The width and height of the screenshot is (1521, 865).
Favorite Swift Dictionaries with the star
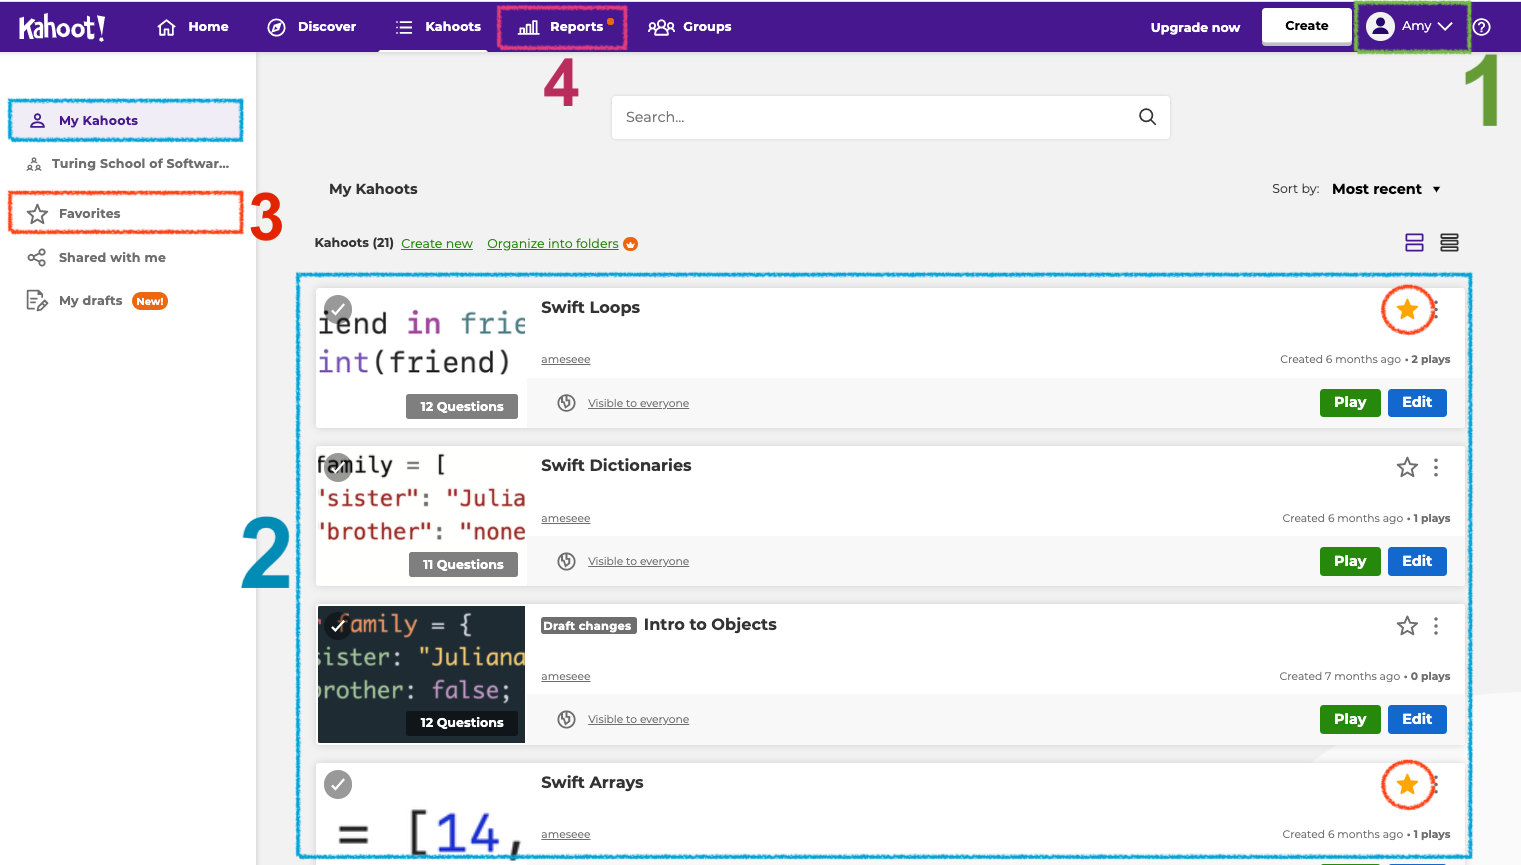(x=1407, y=467)
